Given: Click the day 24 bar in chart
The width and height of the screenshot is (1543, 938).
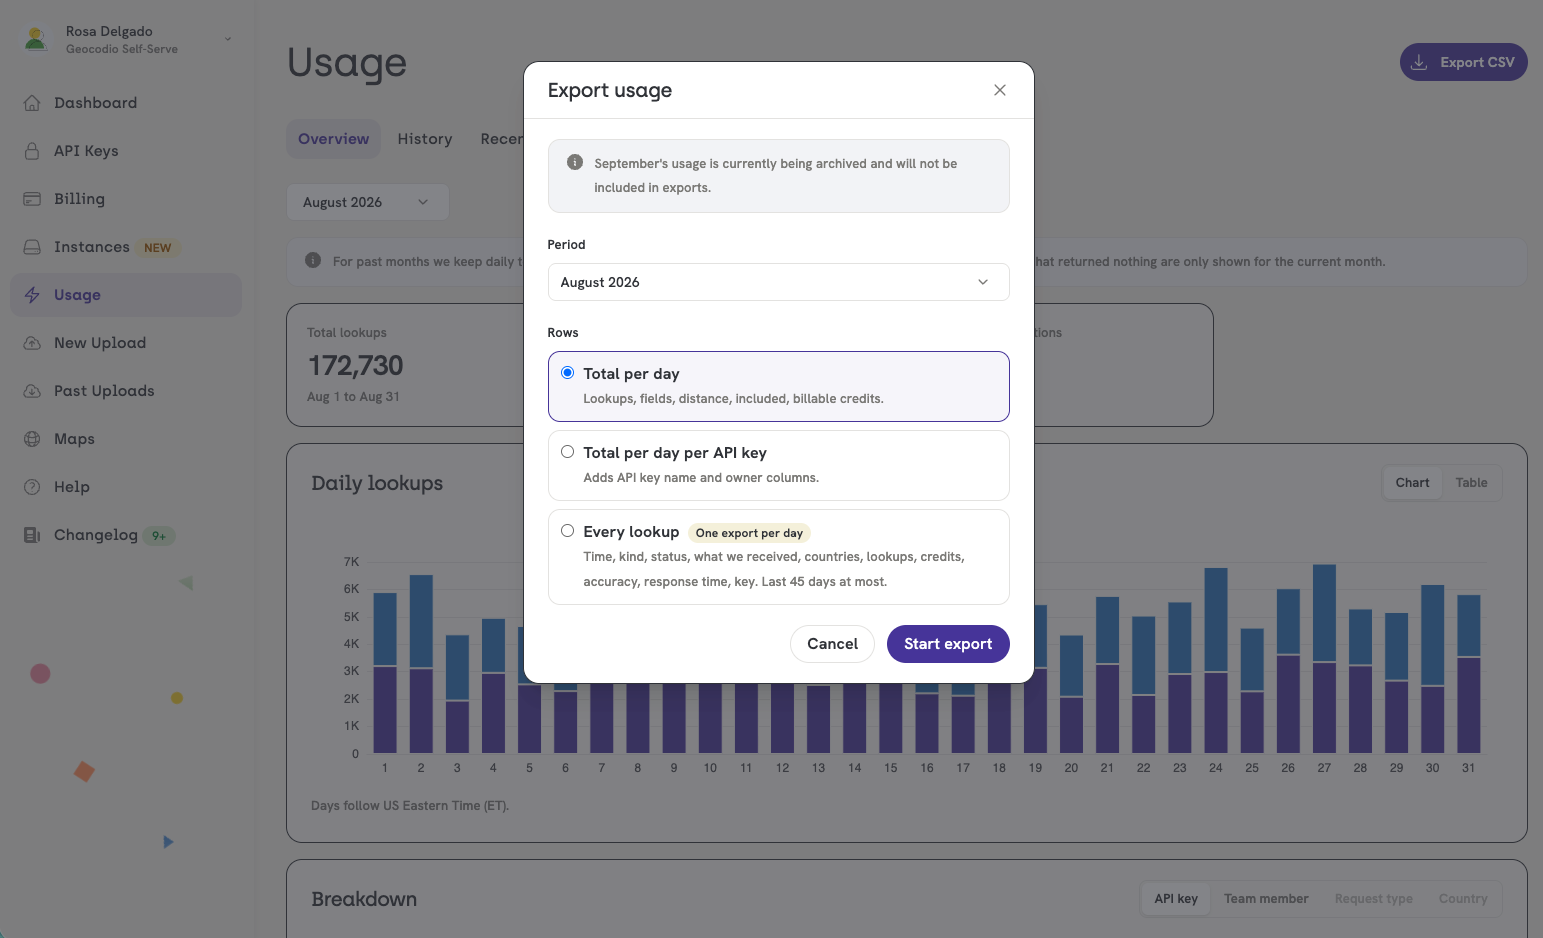Looking at the screenshot, I should pyautogui.click(x=1216, y=660).
